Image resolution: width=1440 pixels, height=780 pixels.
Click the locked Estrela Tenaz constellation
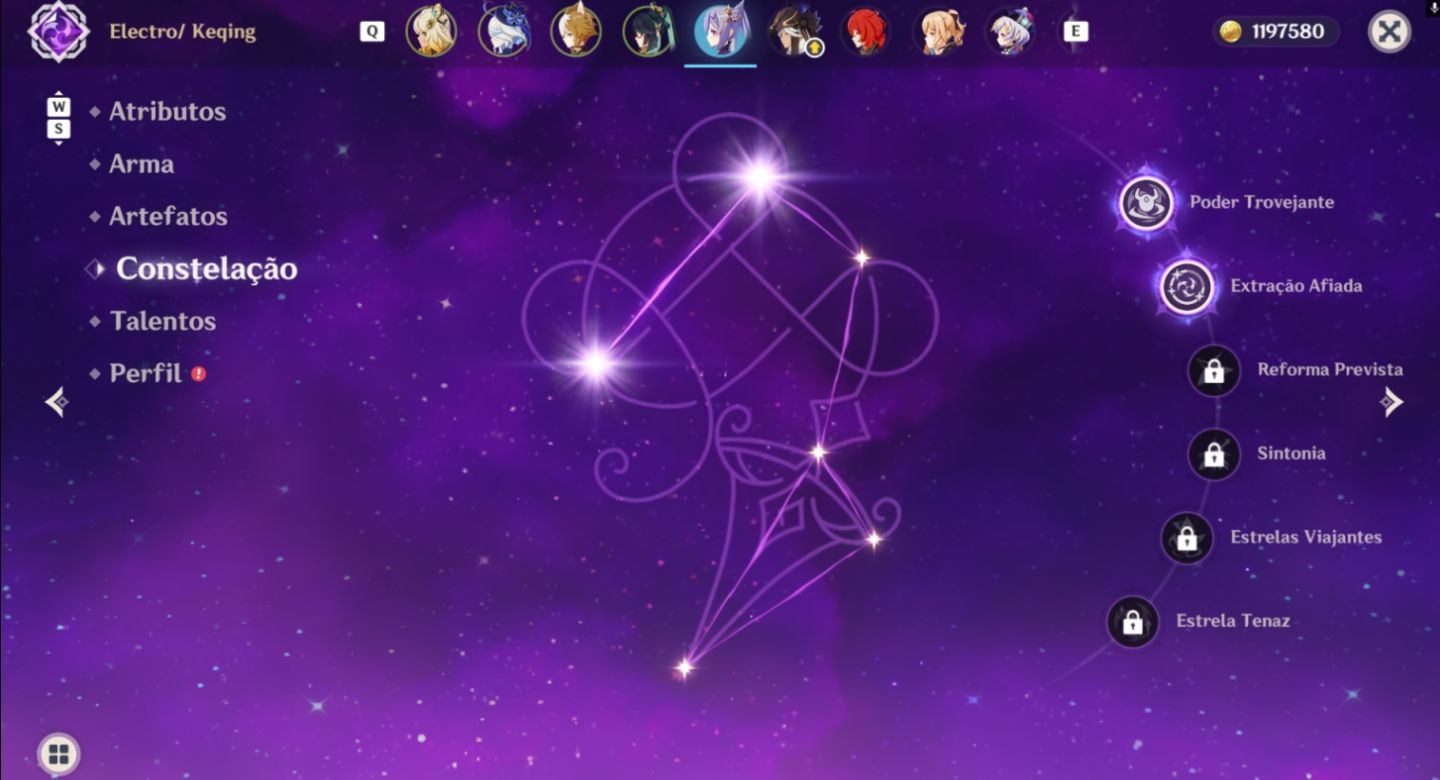[1133, 622]
